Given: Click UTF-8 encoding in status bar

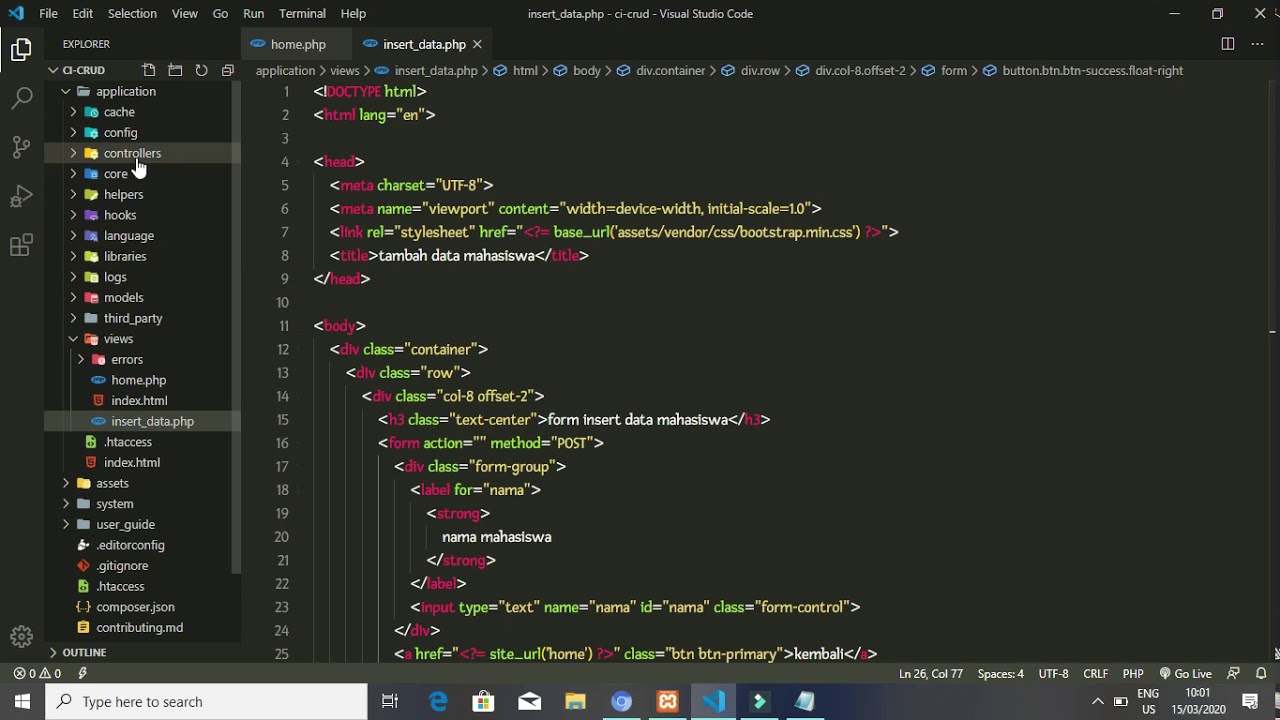Looking at the screenshot, I should click(x=1053, y=673).
